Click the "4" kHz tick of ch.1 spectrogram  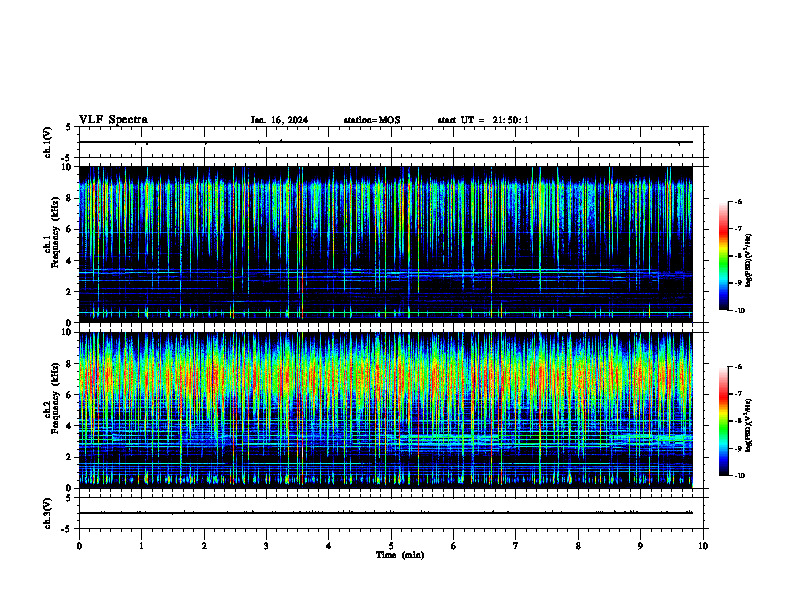click(x=70, y=261)
